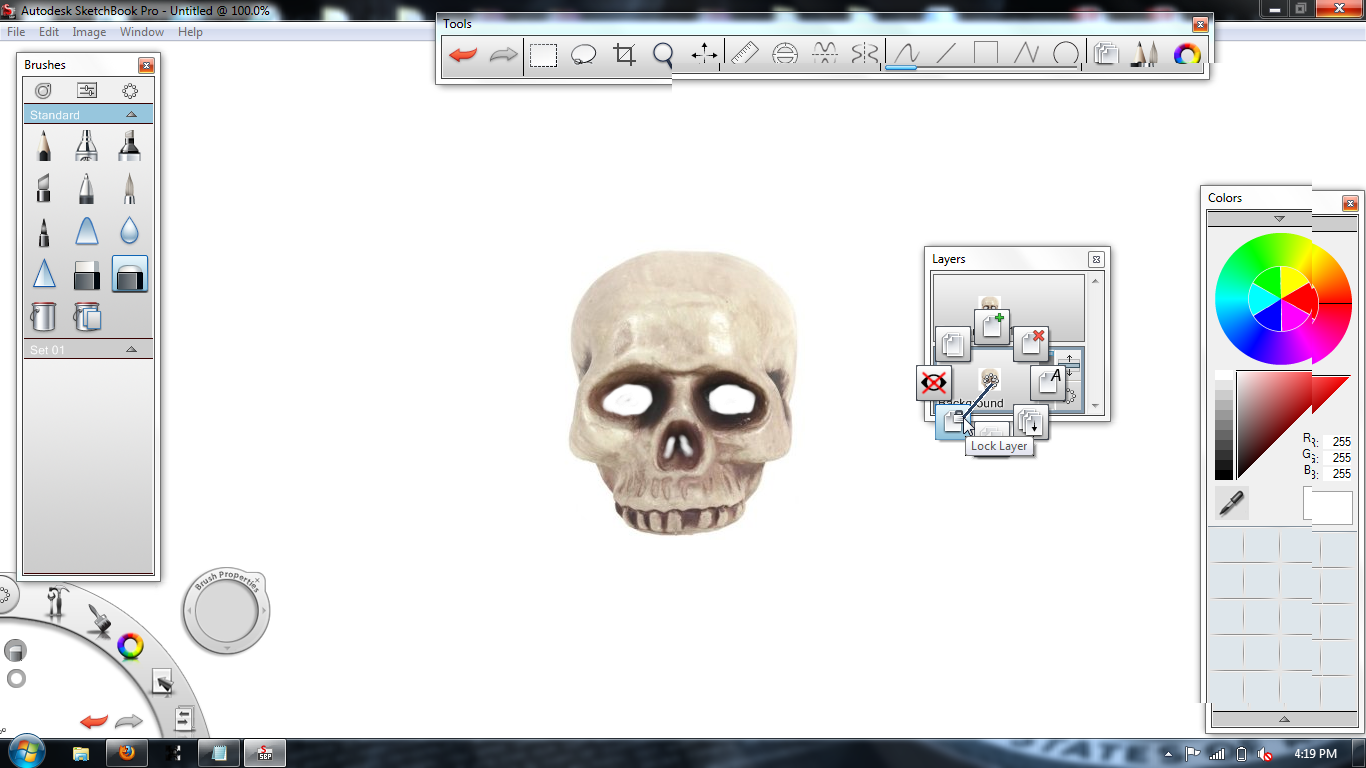Toggle layer visibility crossed-eye icon
The width and height of the screenshot is (1366, 768).
coord(934,383)
